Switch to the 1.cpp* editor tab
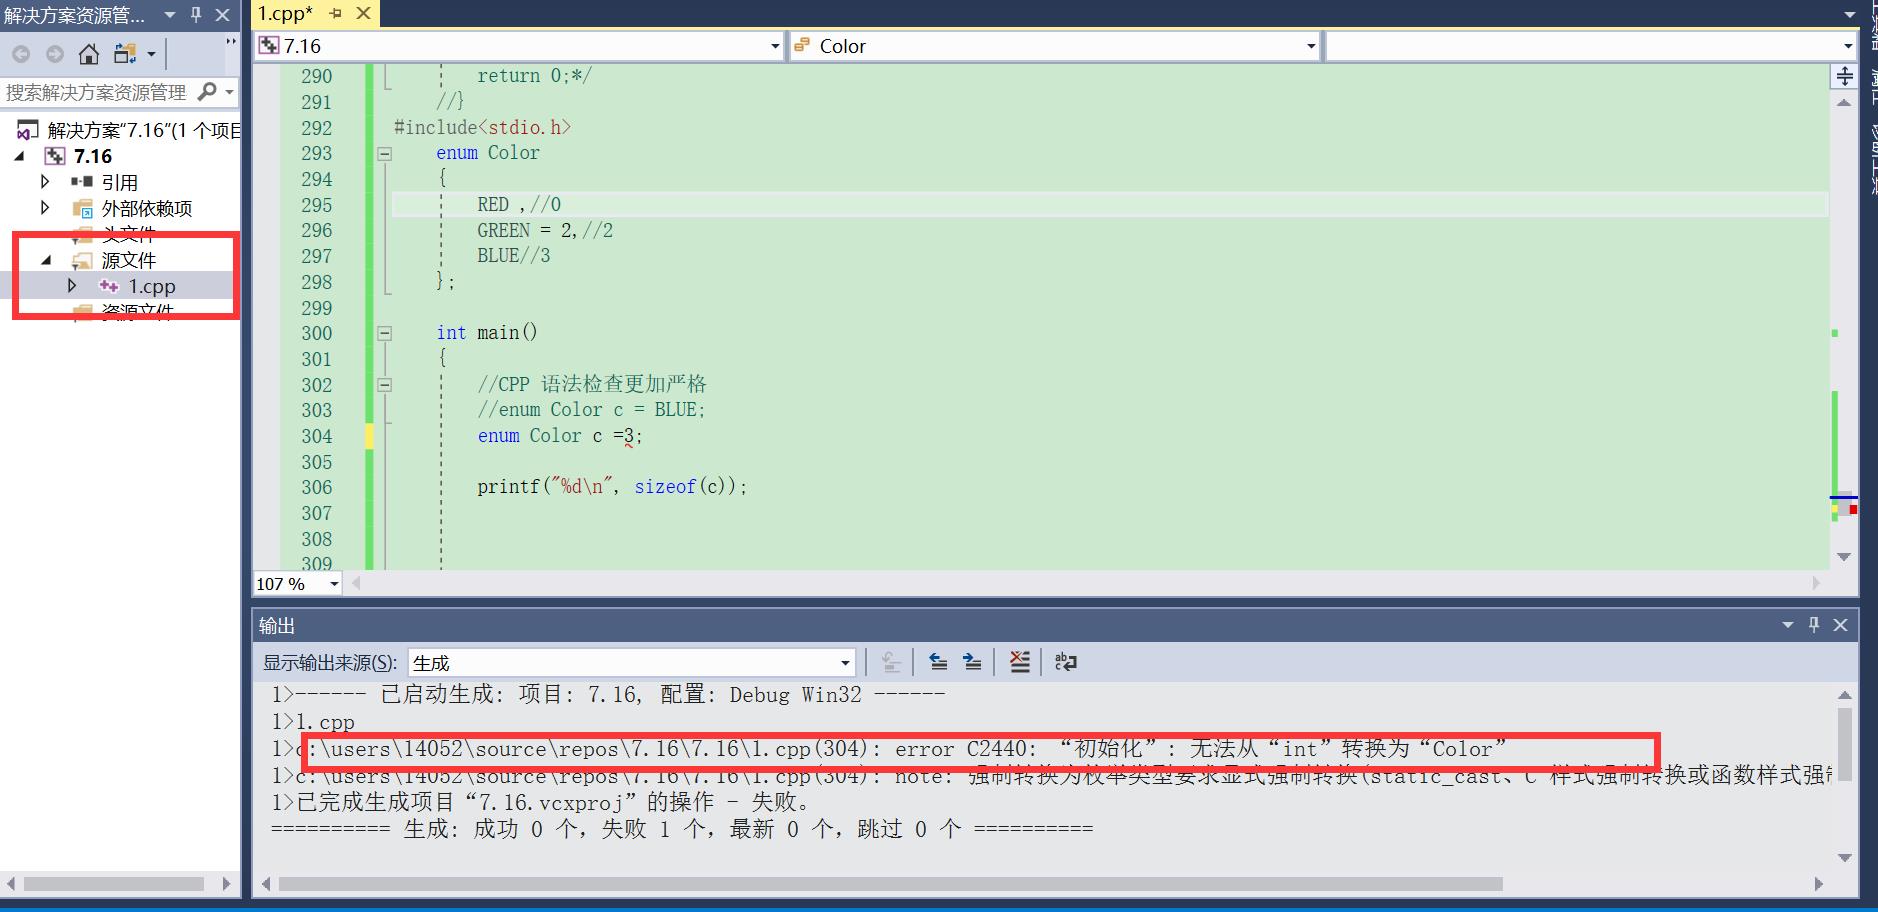 click(x=285, y=14)
